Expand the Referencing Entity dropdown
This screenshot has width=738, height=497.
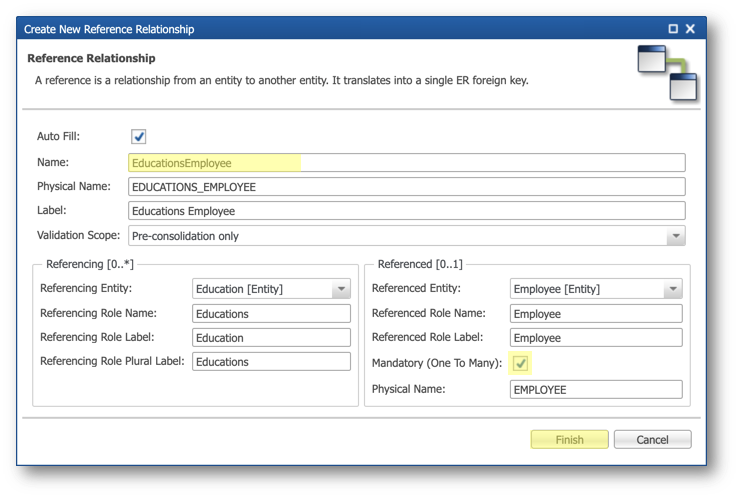[341, 289]
